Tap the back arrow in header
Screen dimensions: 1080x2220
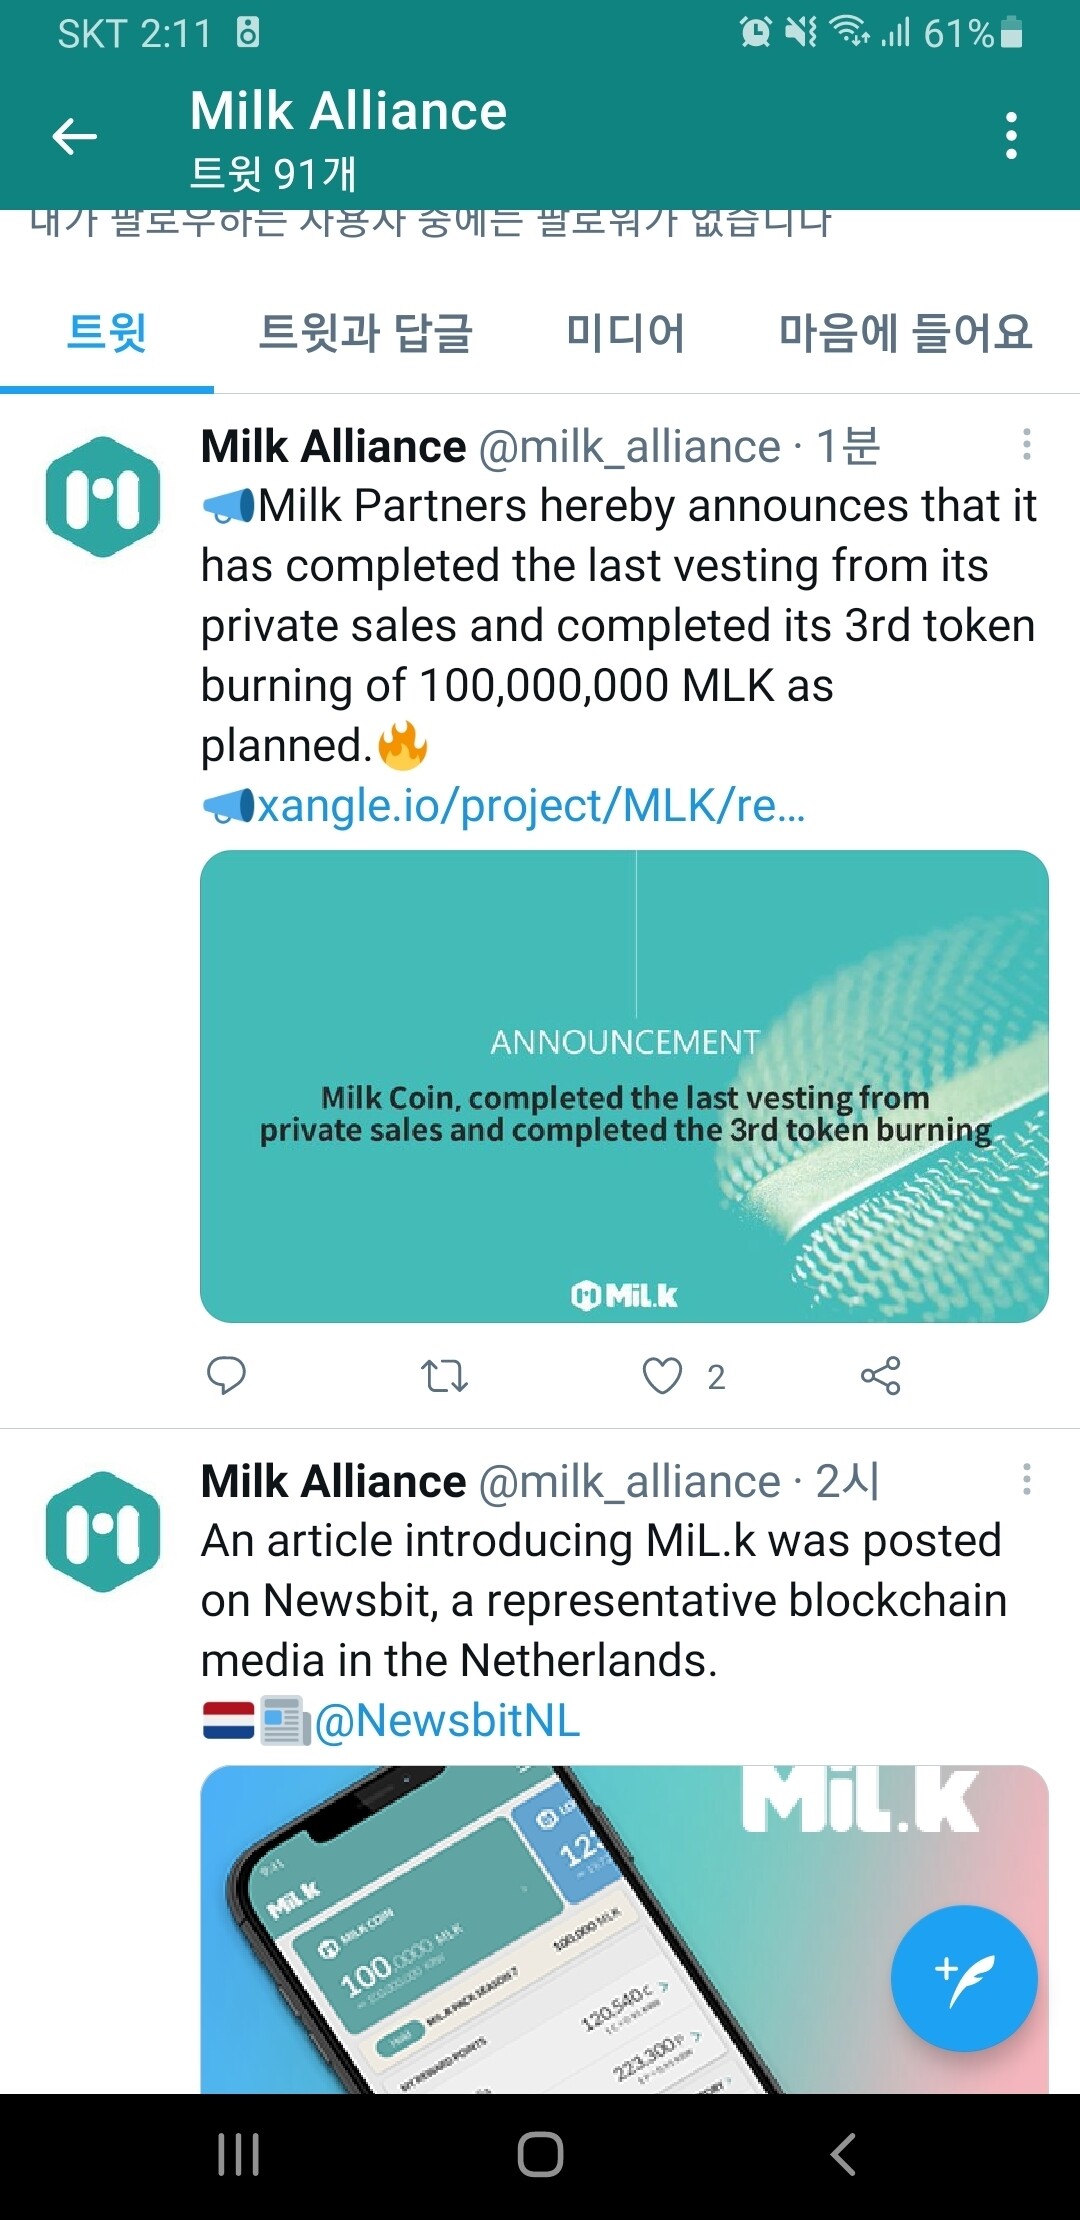(75, 136)
